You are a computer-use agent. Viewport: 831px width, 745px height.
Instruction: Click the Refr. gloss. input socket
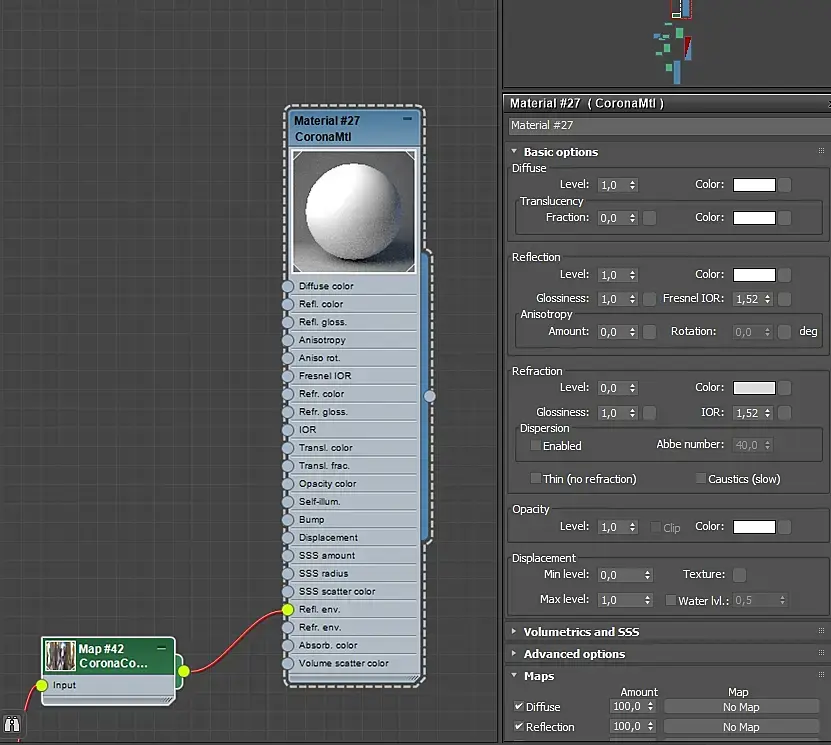(287, 412)
